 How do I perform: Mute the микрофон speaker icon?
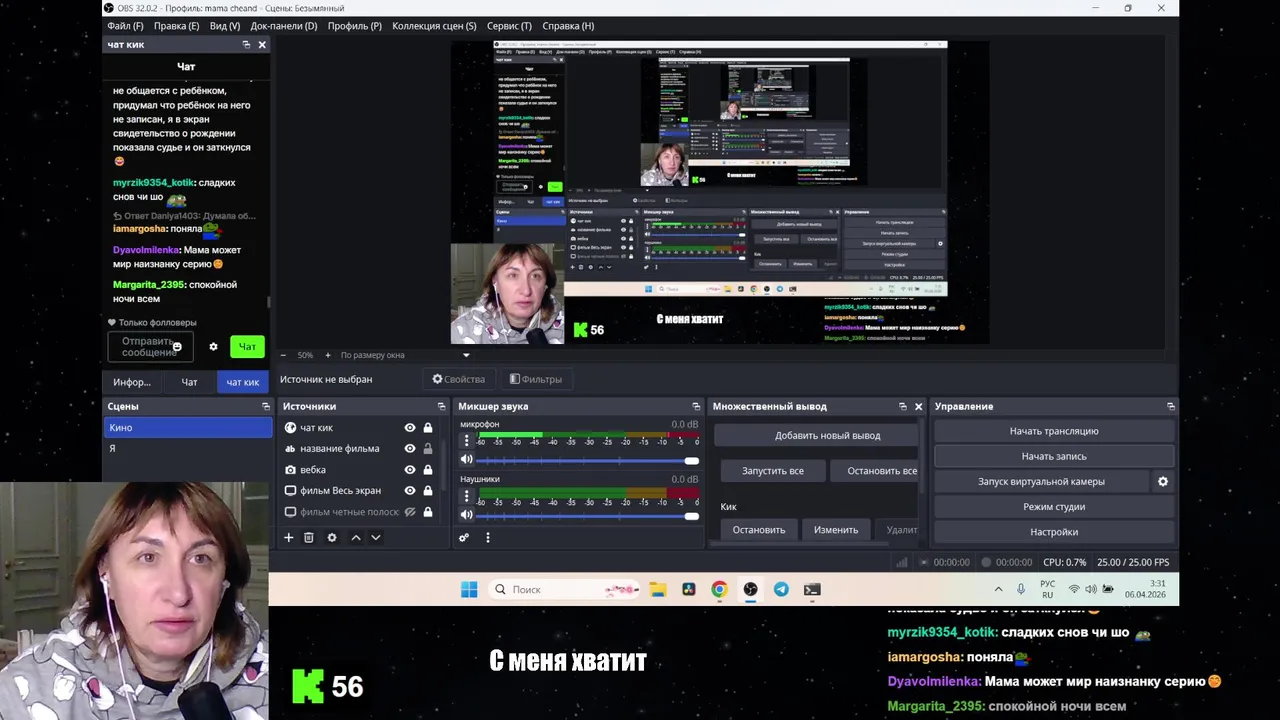[467, 460]
